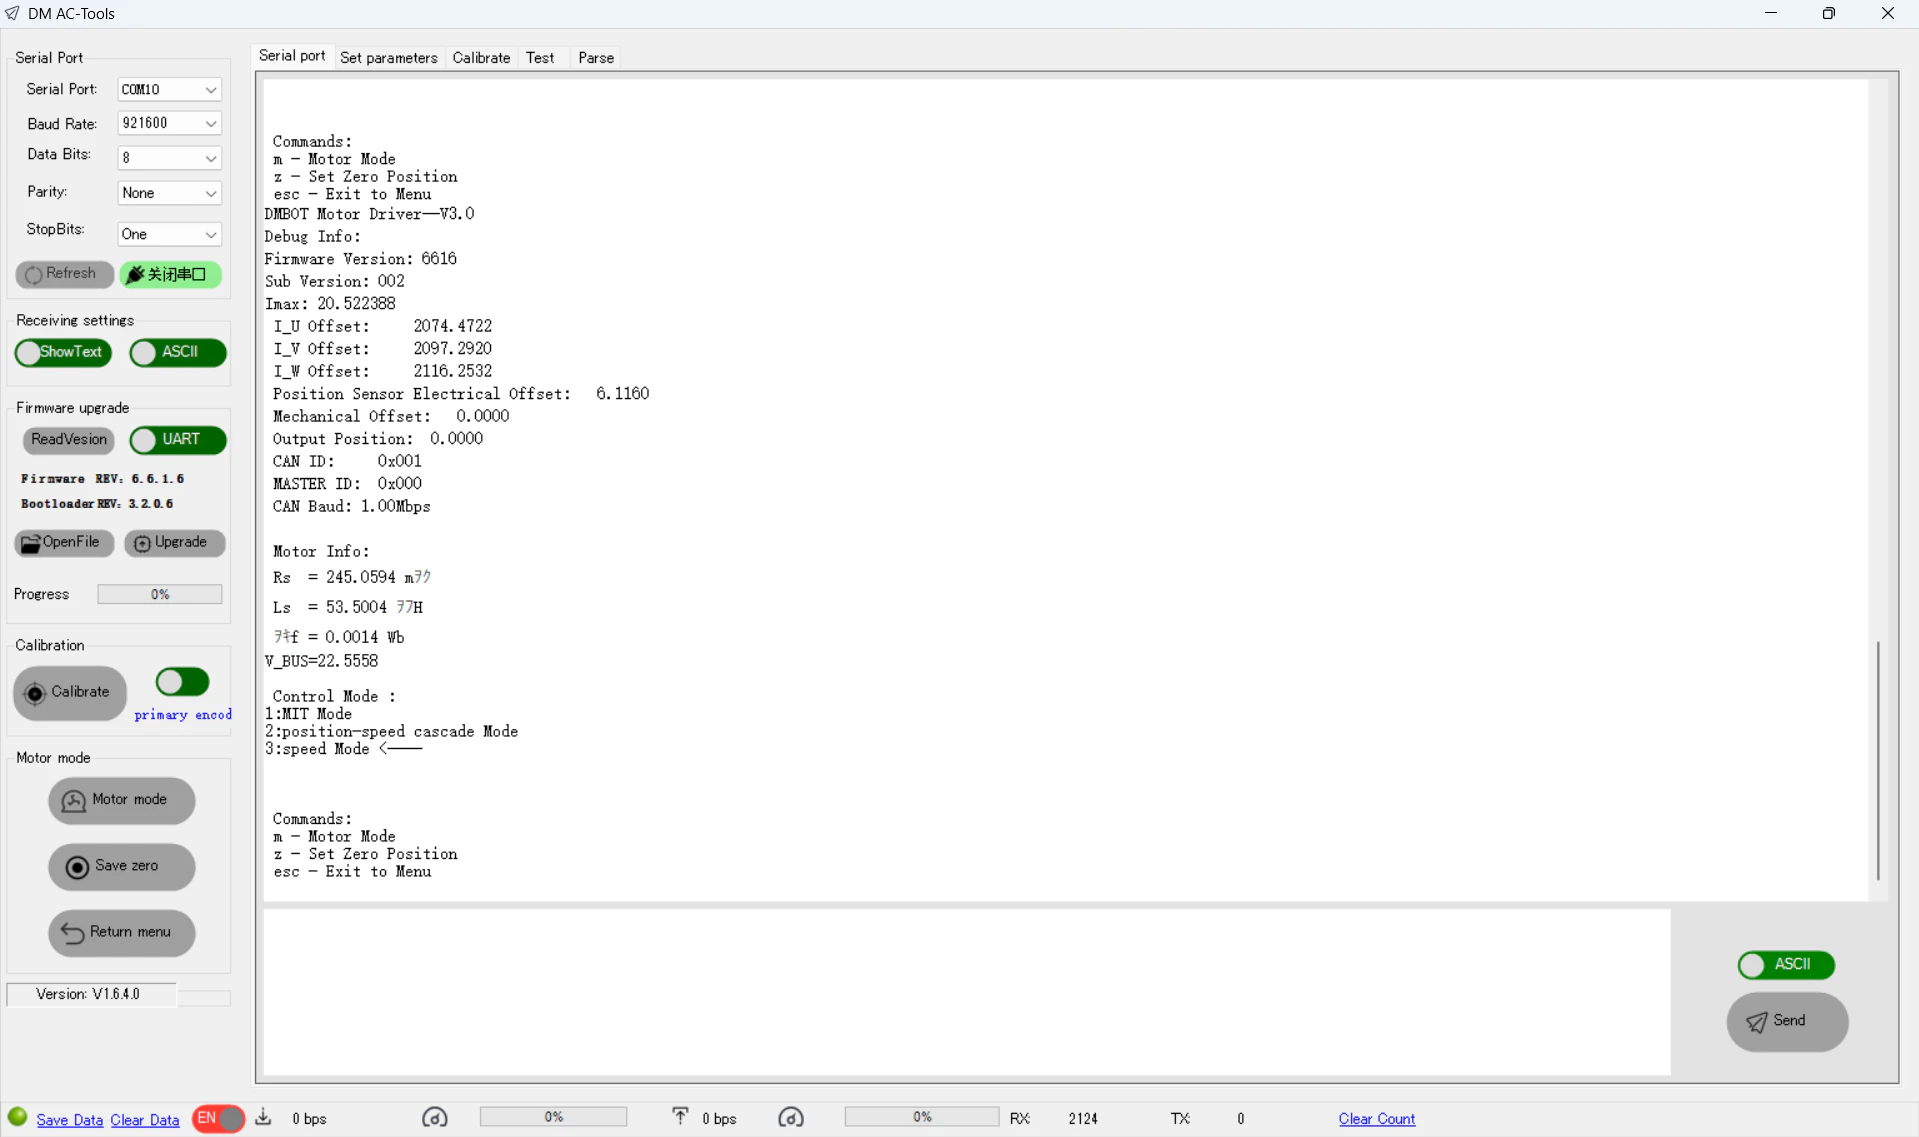1919x1137 pixels.
Task: Expand the Data Bits dropdown
Action: 169,158
